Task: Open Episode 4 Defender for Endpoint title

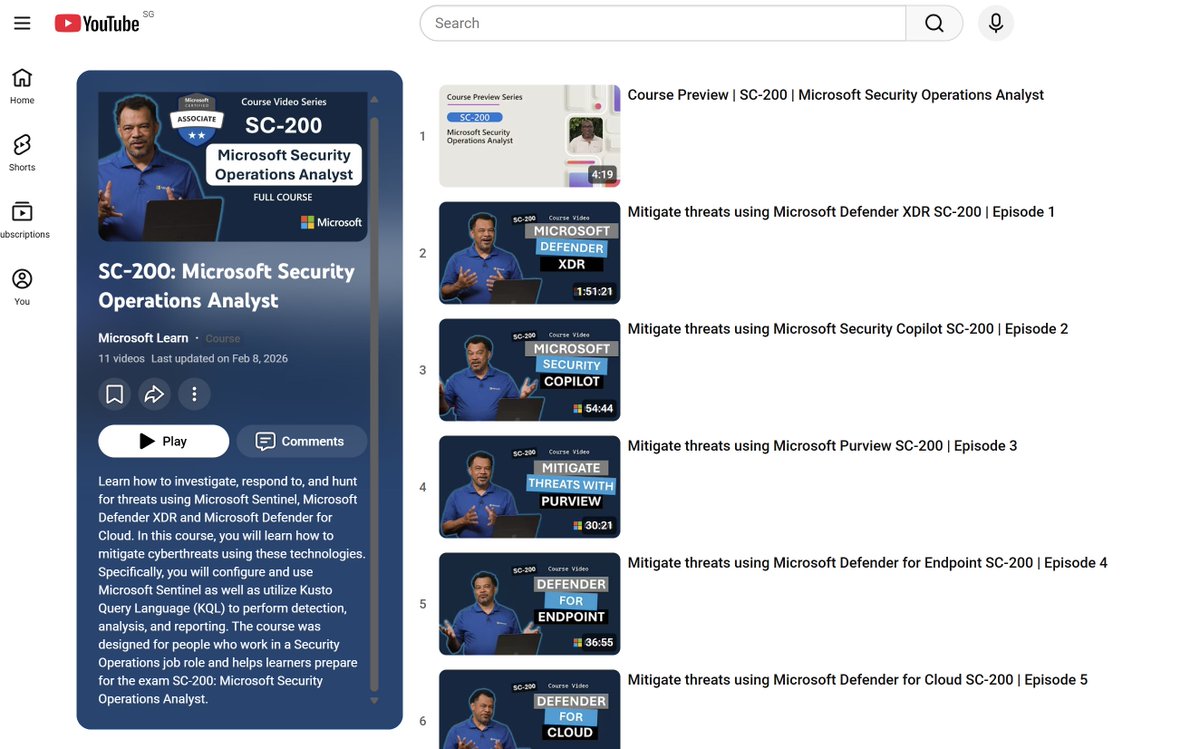Action: coord(867,563)
